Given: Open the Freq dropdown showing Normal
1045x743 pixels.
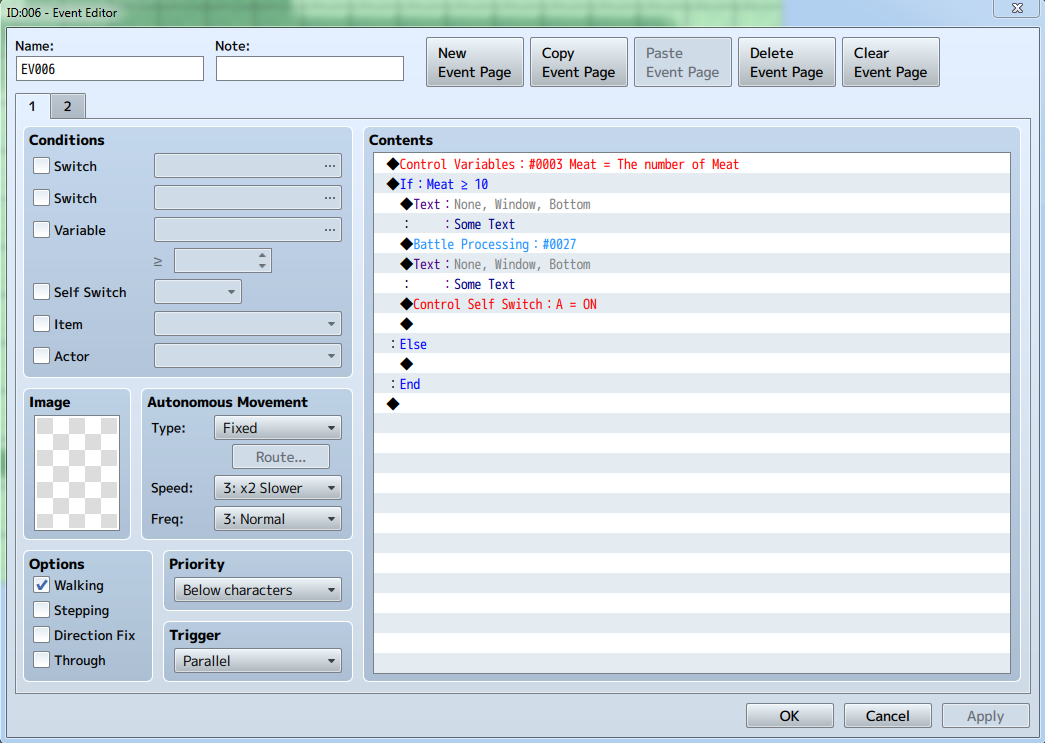Looking at the screenshot, I should (278, 519).
